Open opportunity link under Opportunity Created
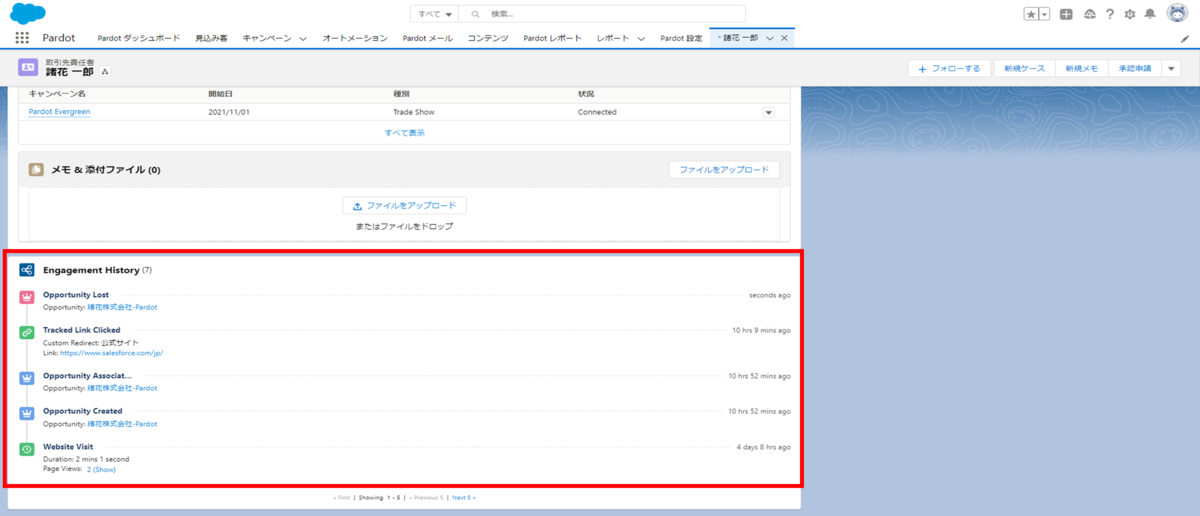This screenshot has width=1200, height=516. pos(122,423)
